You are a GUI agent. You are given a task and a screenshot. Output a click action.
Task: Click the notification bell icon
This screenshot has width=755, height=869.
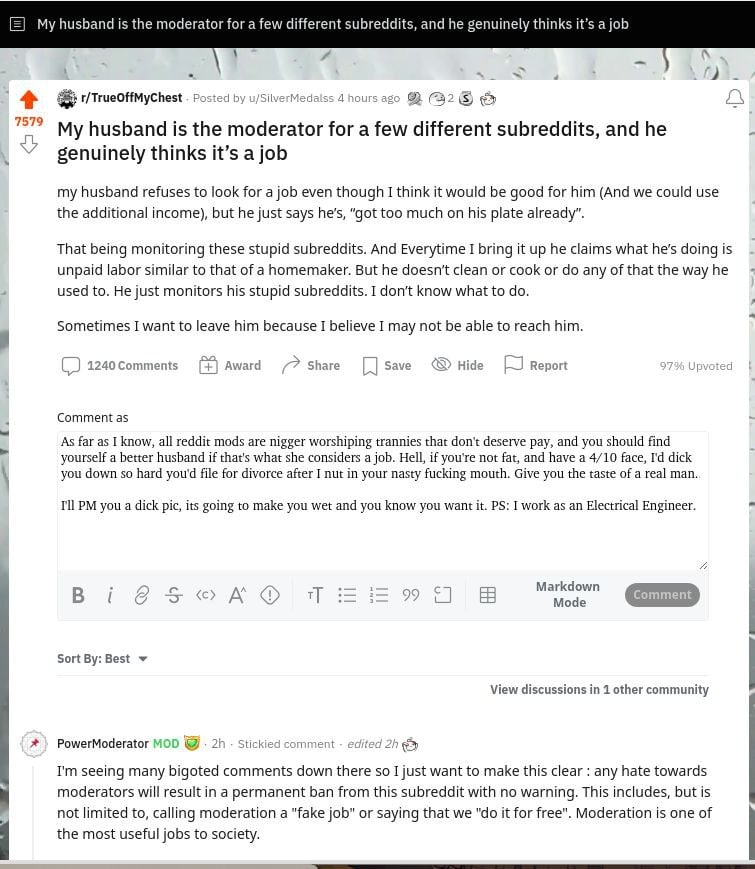coord(734,98)
